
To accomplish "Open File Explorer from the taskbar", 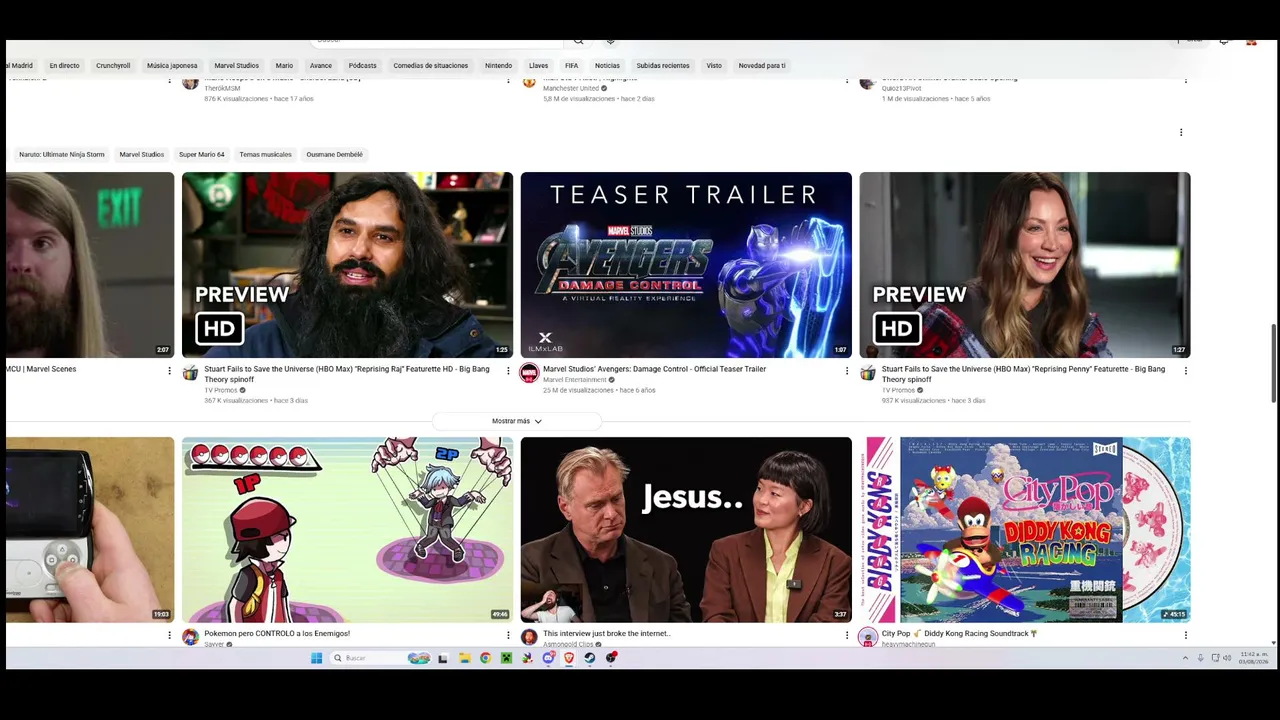I will coord(465,658).
